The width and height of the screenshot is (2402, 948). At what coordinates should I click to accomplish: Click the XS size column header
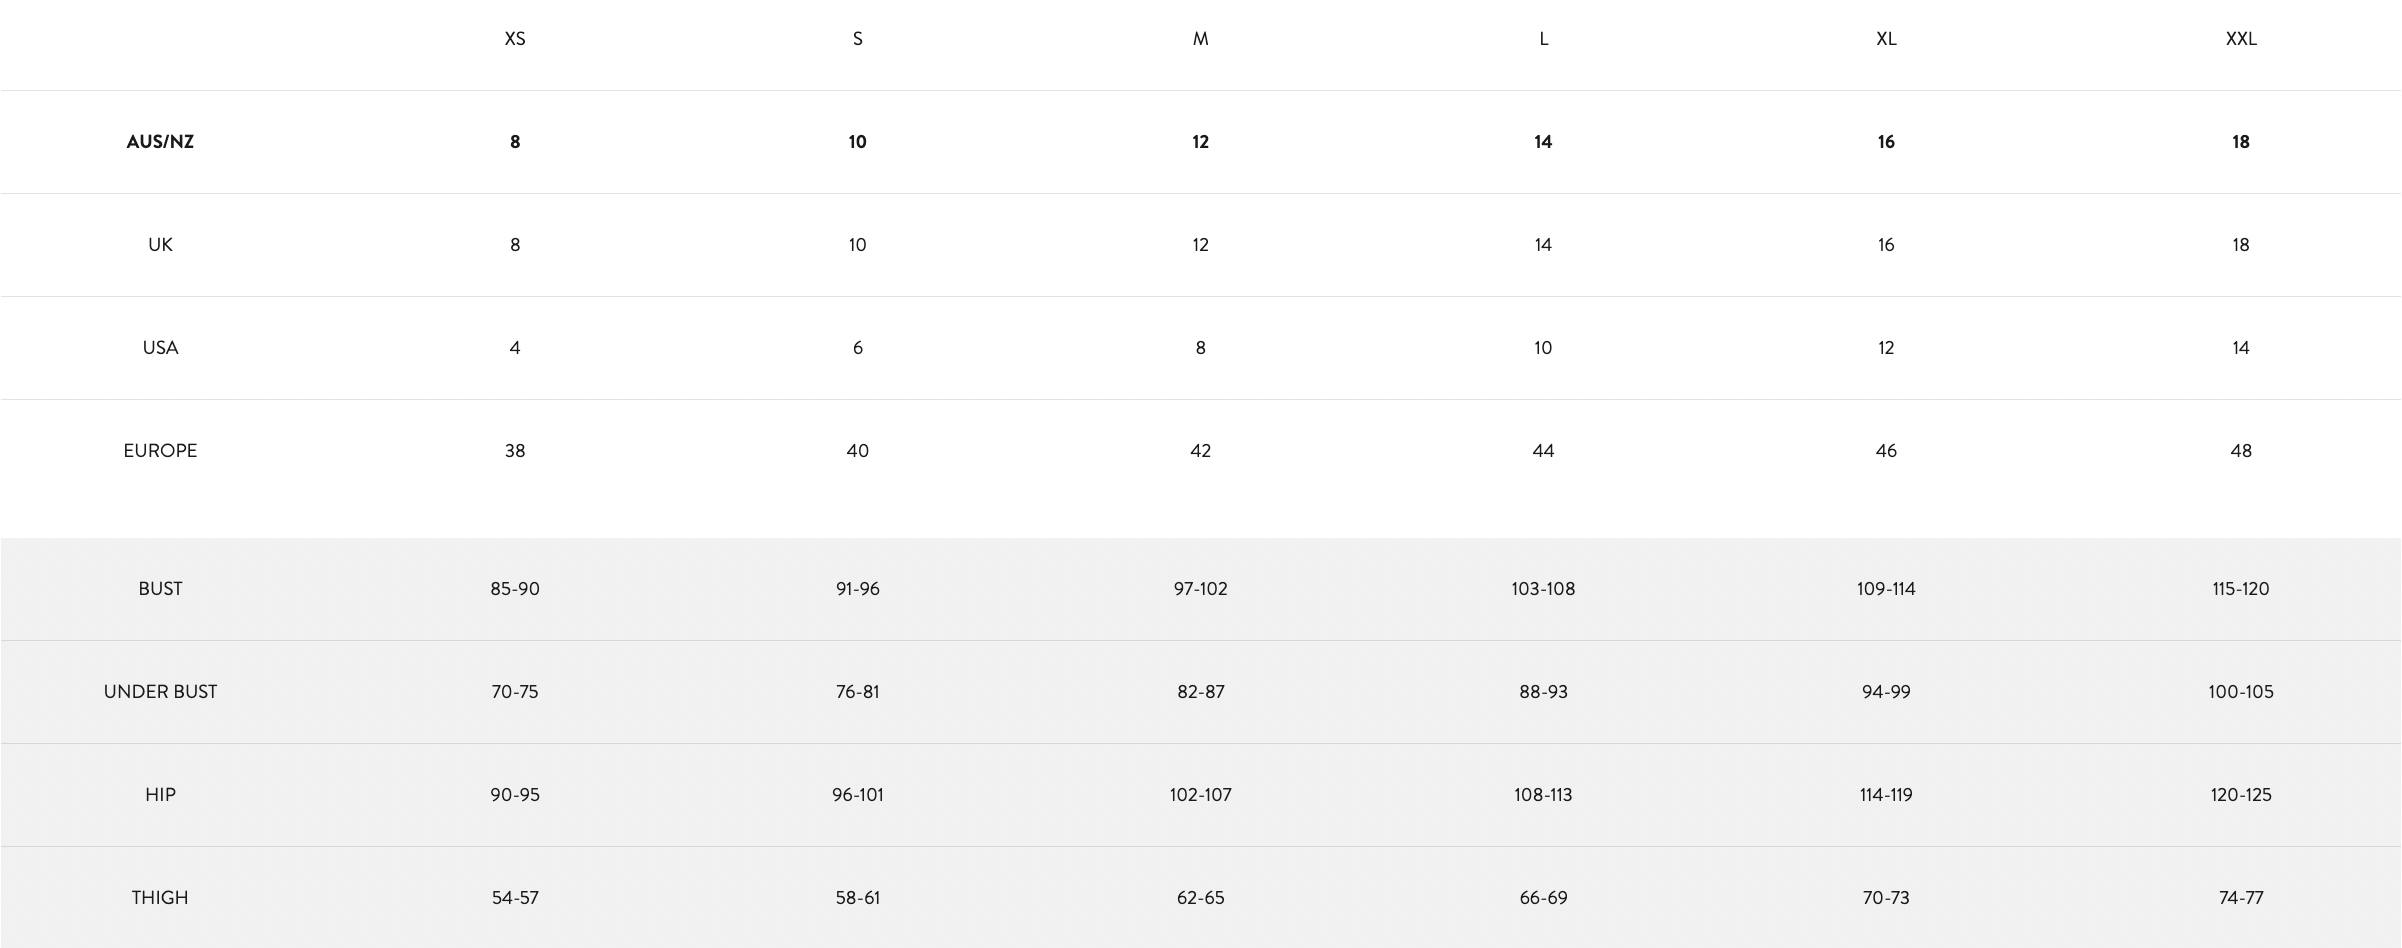point(514,39)
